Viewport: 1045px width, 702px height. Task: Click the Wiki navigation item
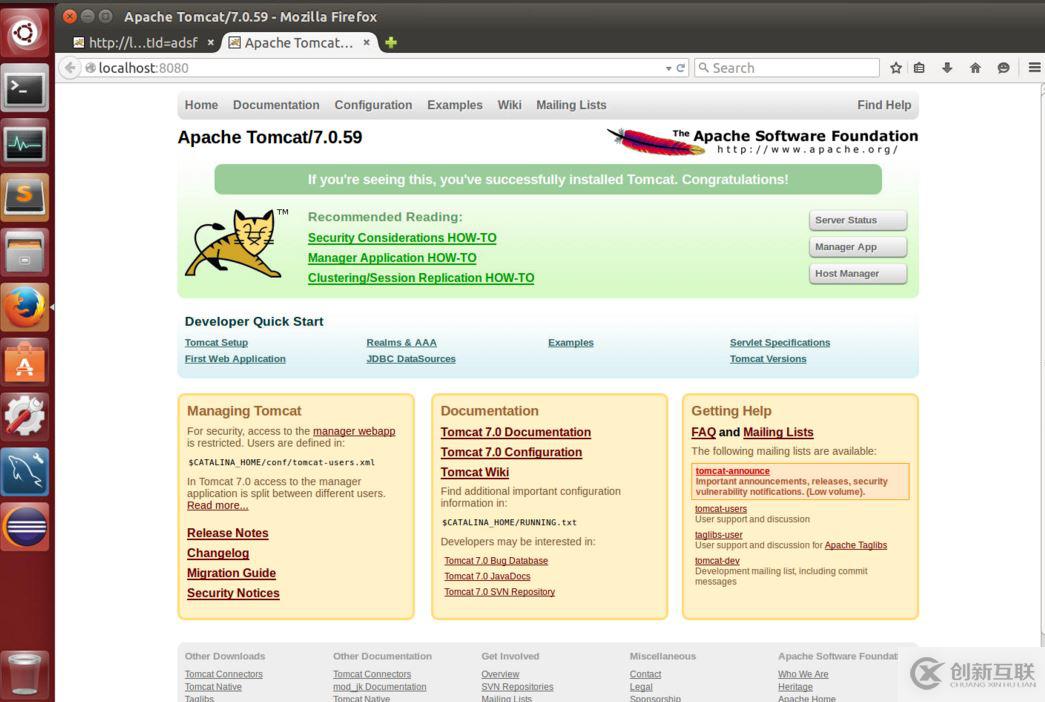pos(509,104)
